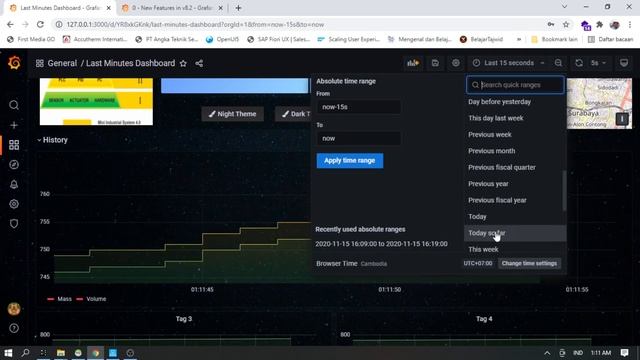Star the Last Minutes Dashboard
This screenshot has width=640, height=360.
[x=183, y=63]
